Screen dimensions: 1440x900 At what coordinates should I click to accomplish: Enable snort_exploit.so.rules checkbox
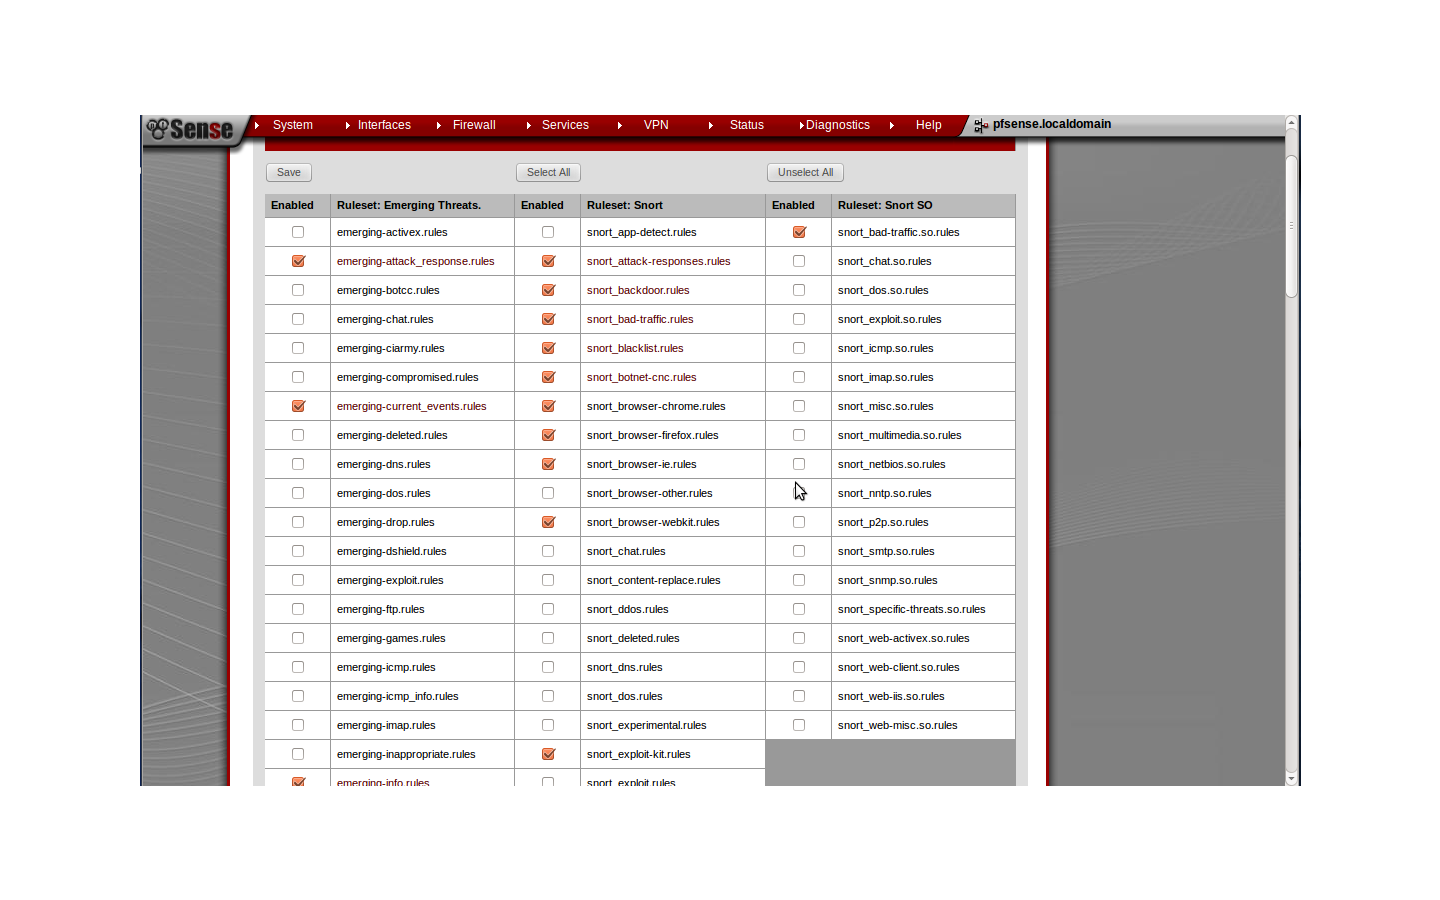point(799,319)
